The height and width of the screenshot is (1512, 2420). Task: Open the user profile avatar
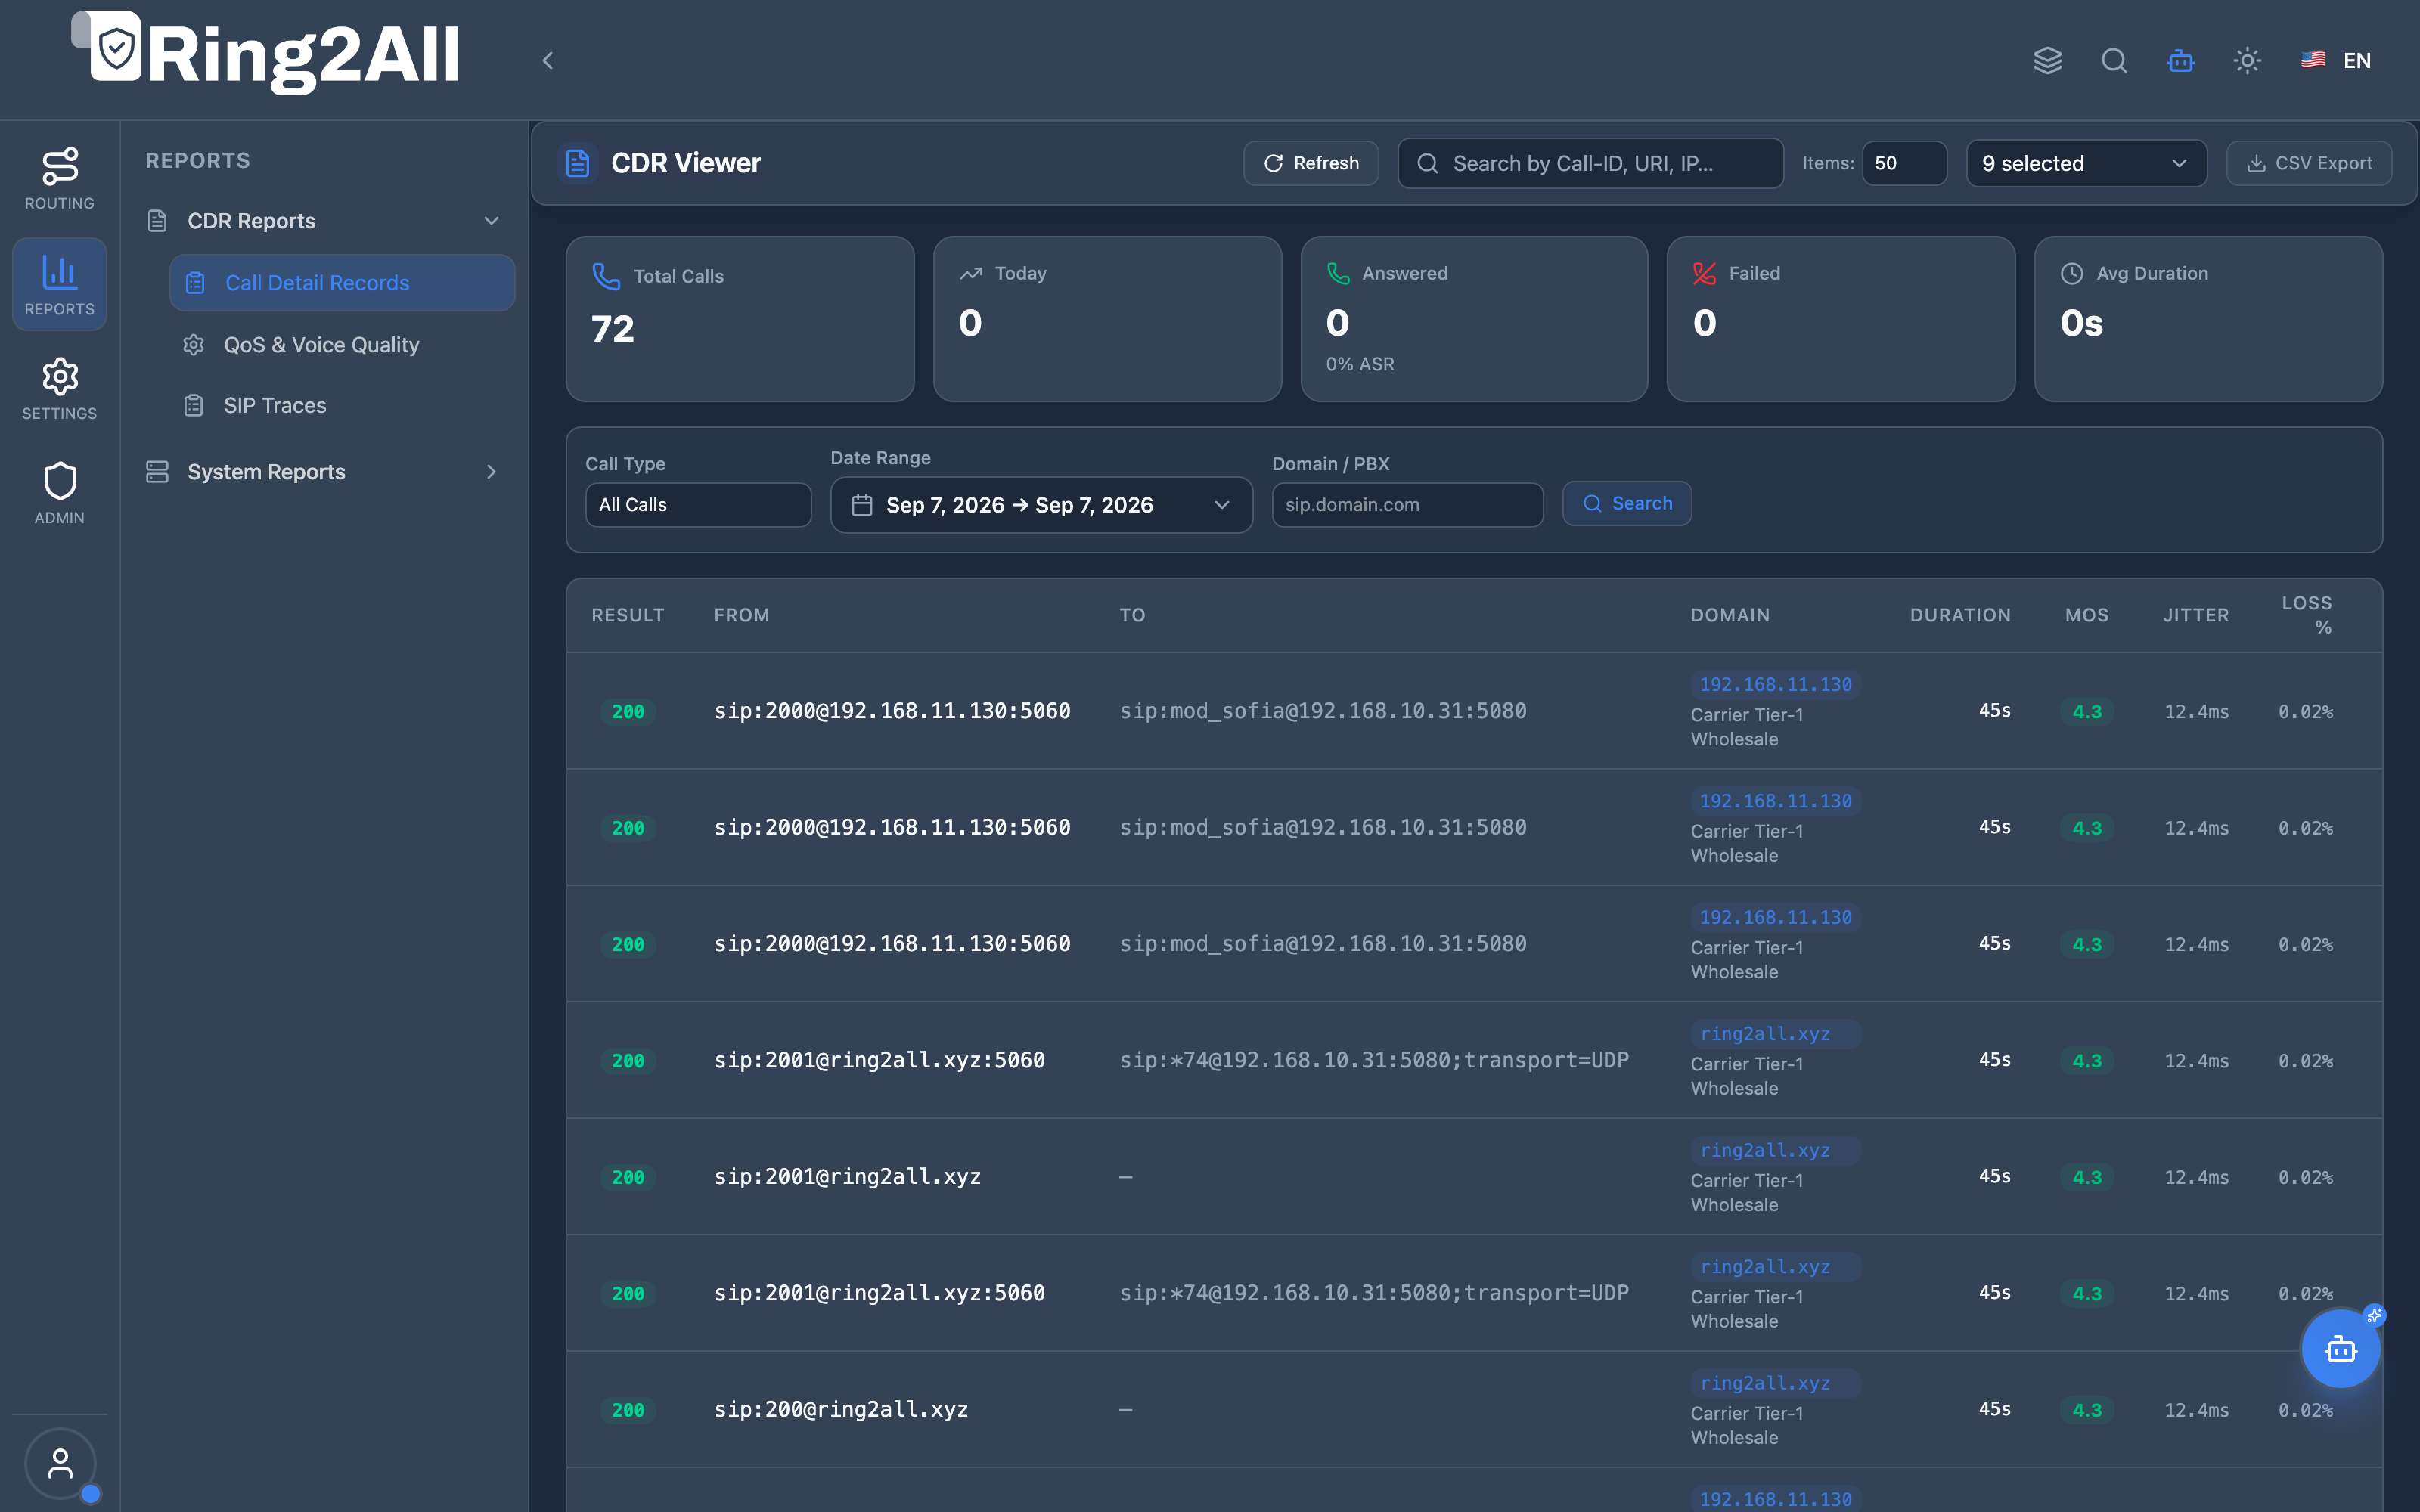pyautogui.click(x=60, y=1463)
